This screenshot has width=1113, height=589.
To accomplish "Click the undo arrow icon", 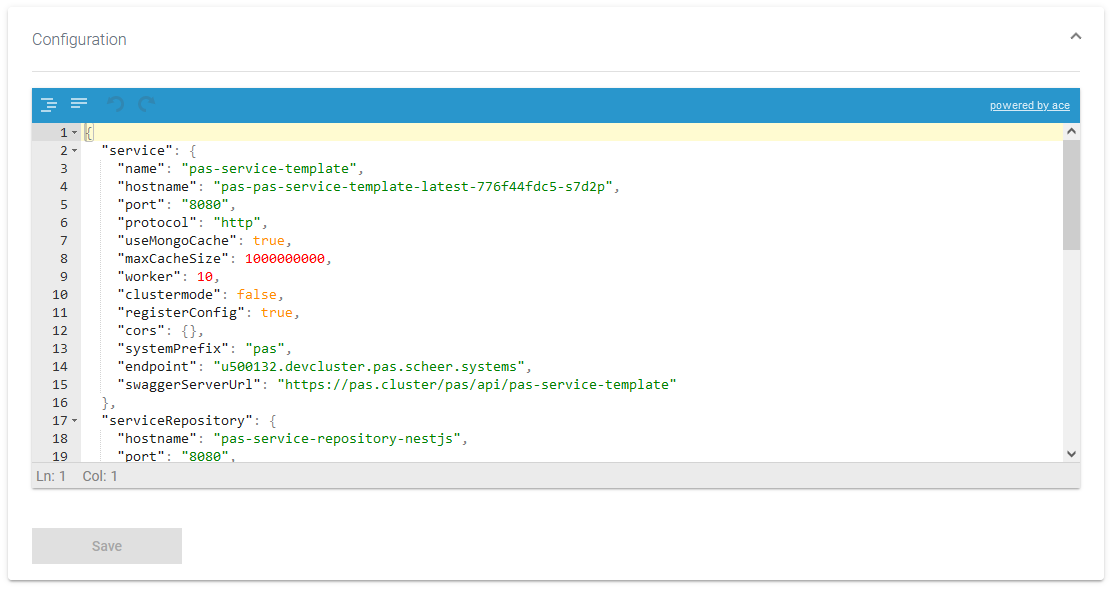I will pyautogui.click(x=116, y=104).
